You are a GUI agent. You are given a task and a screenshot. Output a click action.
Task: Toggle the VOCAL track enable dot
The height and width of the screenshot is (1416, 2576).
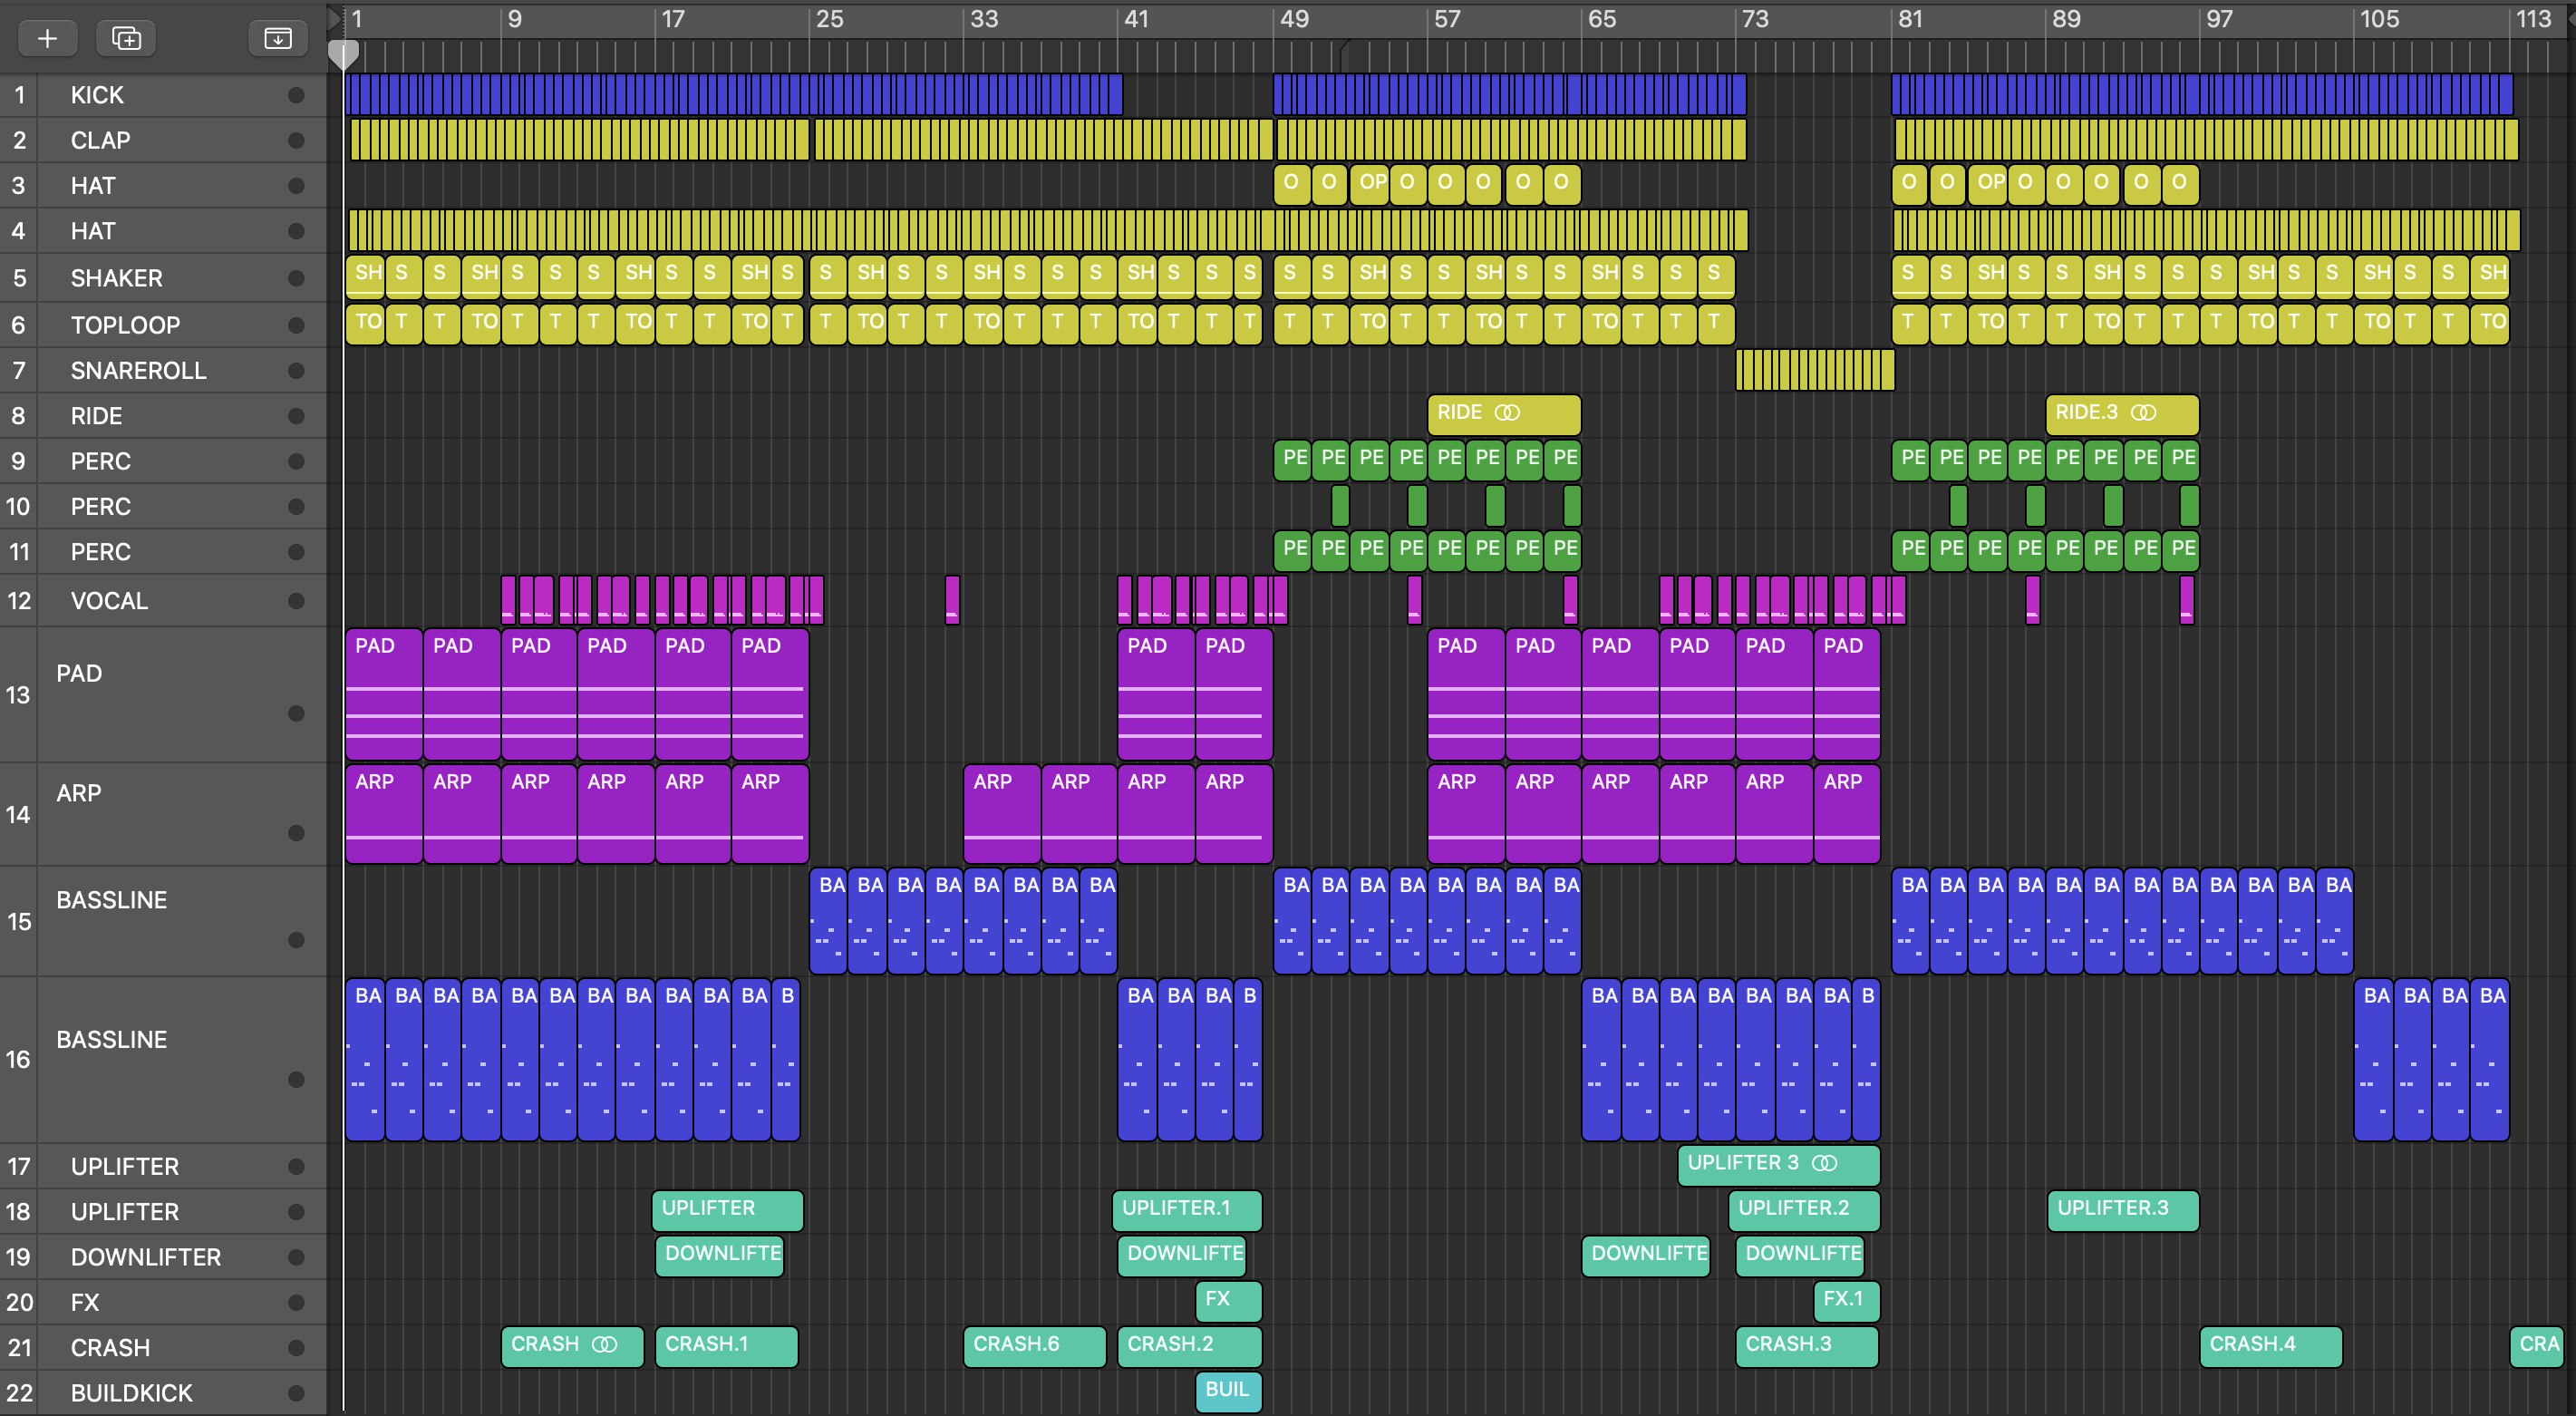[x=296, y=601]
